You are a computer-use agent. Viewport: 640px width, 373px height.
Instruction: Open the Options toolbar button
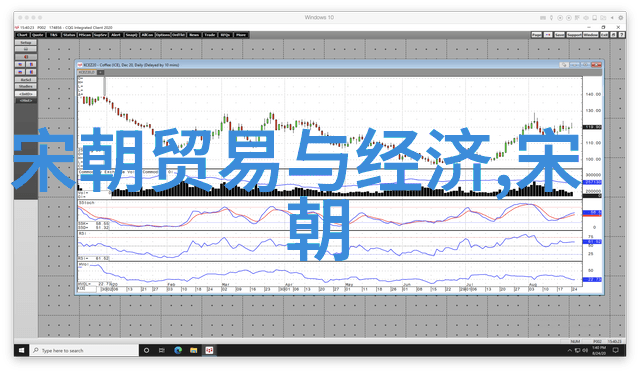162,35
